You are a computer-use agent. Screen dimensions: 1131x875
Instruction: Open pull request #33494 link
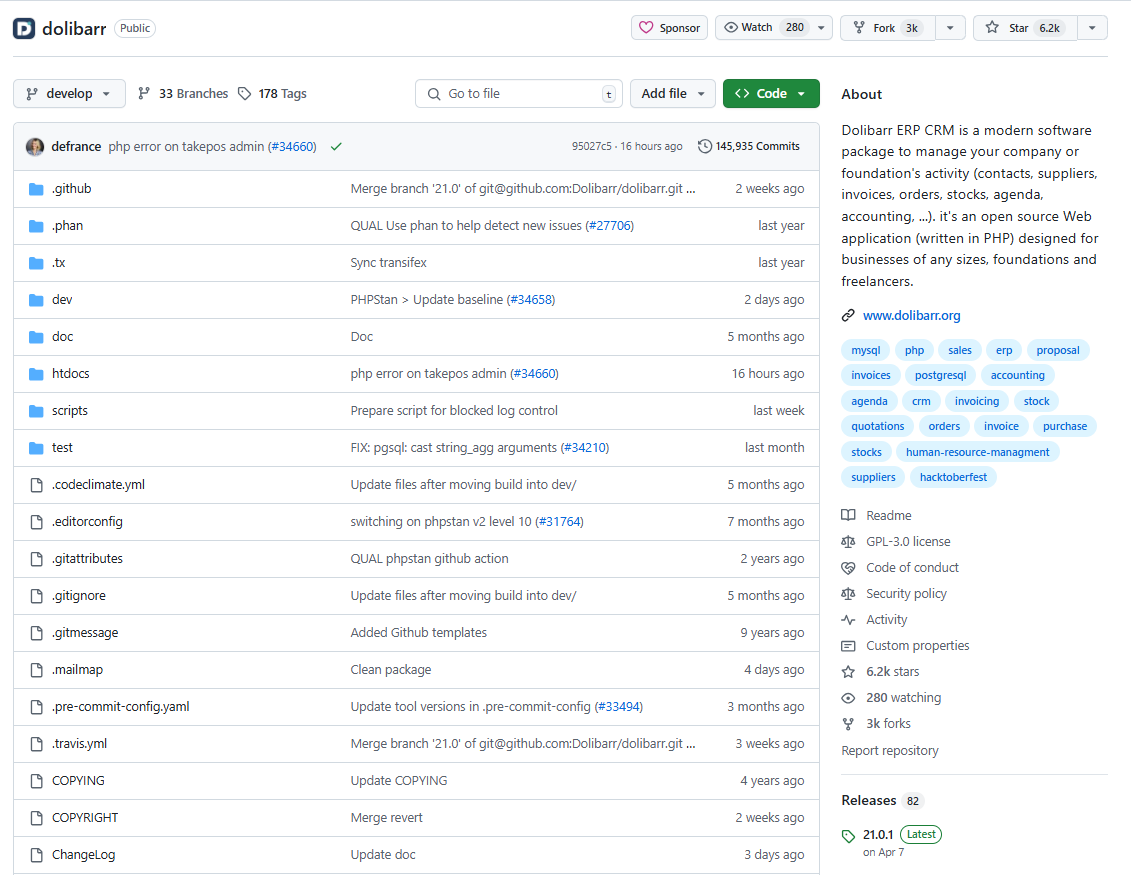618,707
